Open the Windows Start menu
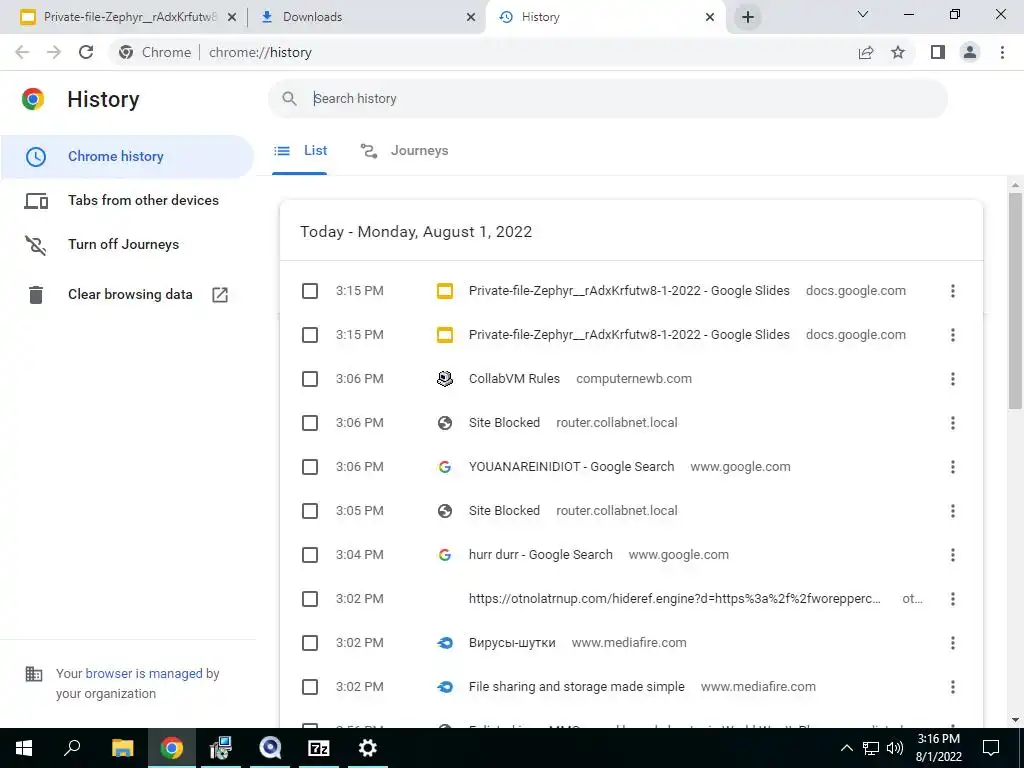Viewport: 1024px width, 768px height. (x=24, y=748)
